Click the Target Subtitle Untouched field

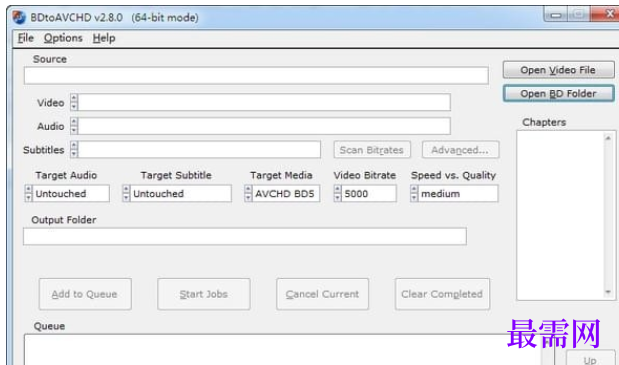pos(180,193)
